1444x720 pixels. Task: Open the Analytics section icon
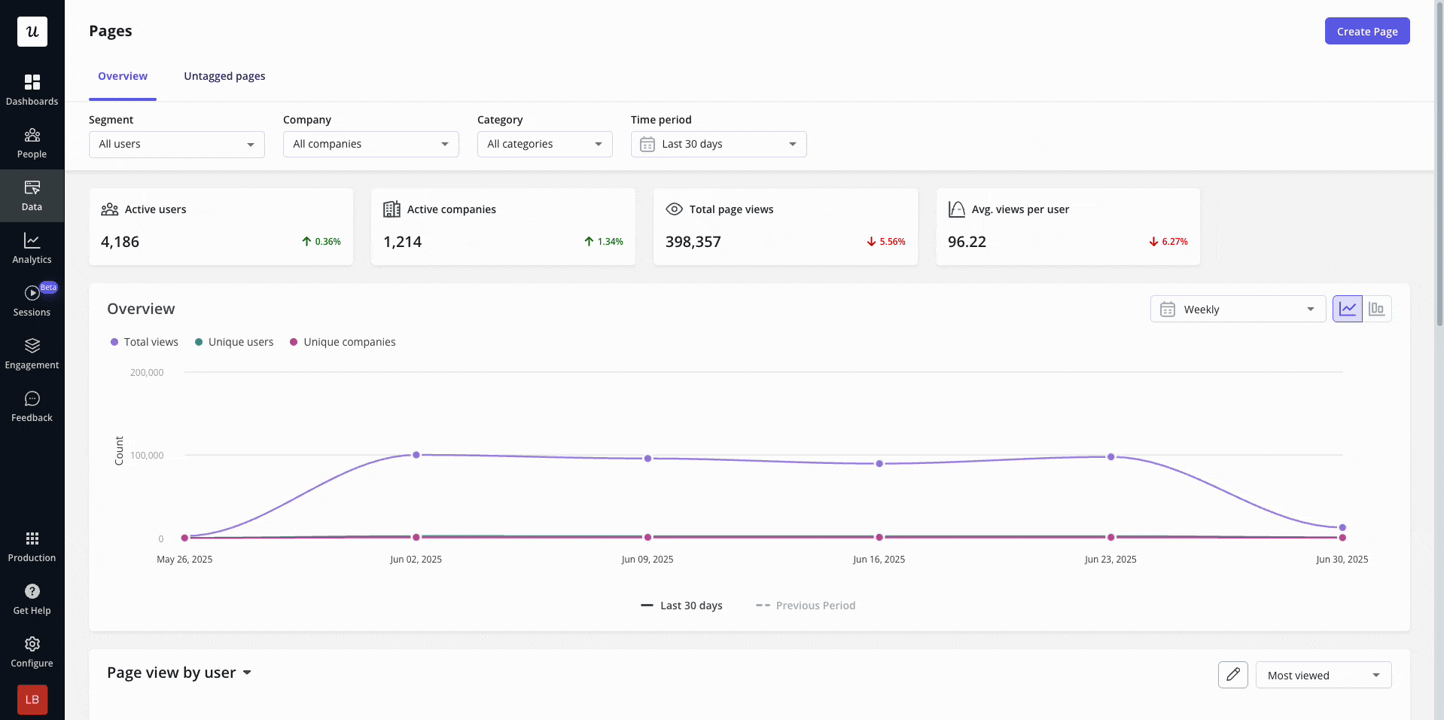[x=32, y=240]
